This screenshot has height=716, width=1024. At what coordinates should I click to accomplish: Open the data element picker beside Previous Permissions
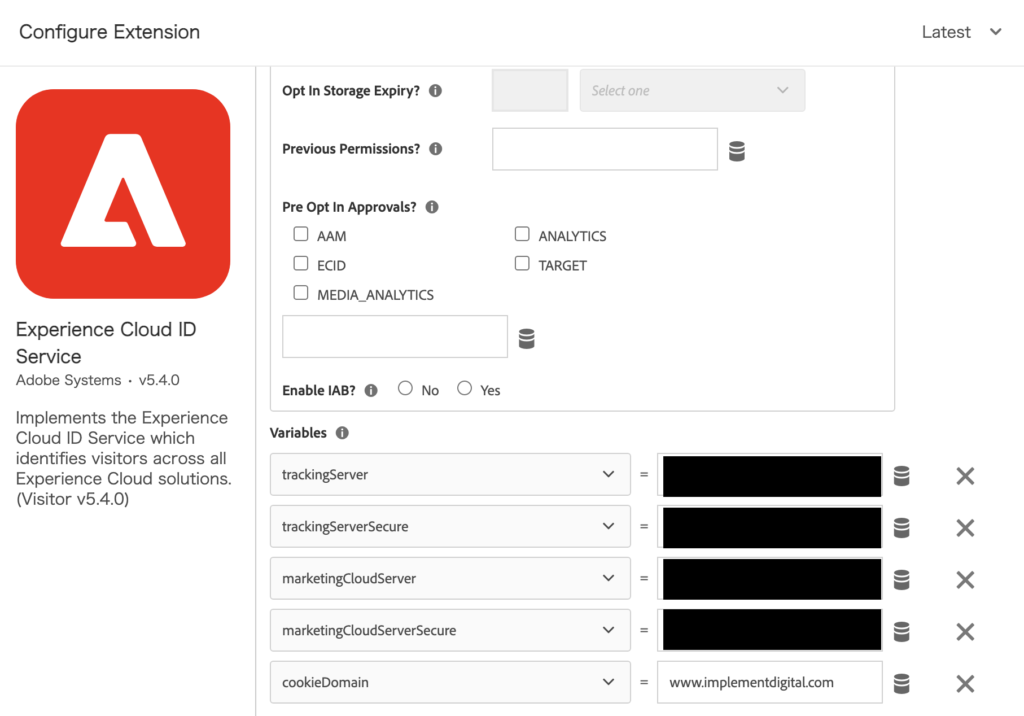737,150
